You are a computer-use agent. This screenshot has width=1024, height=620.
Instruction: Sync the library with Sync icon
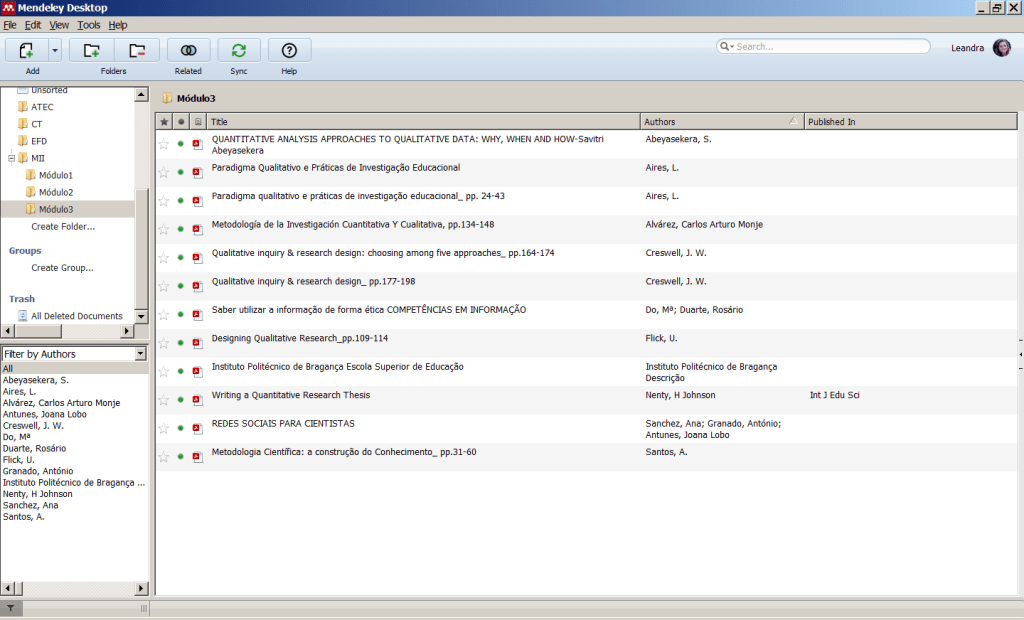(239, 50)
